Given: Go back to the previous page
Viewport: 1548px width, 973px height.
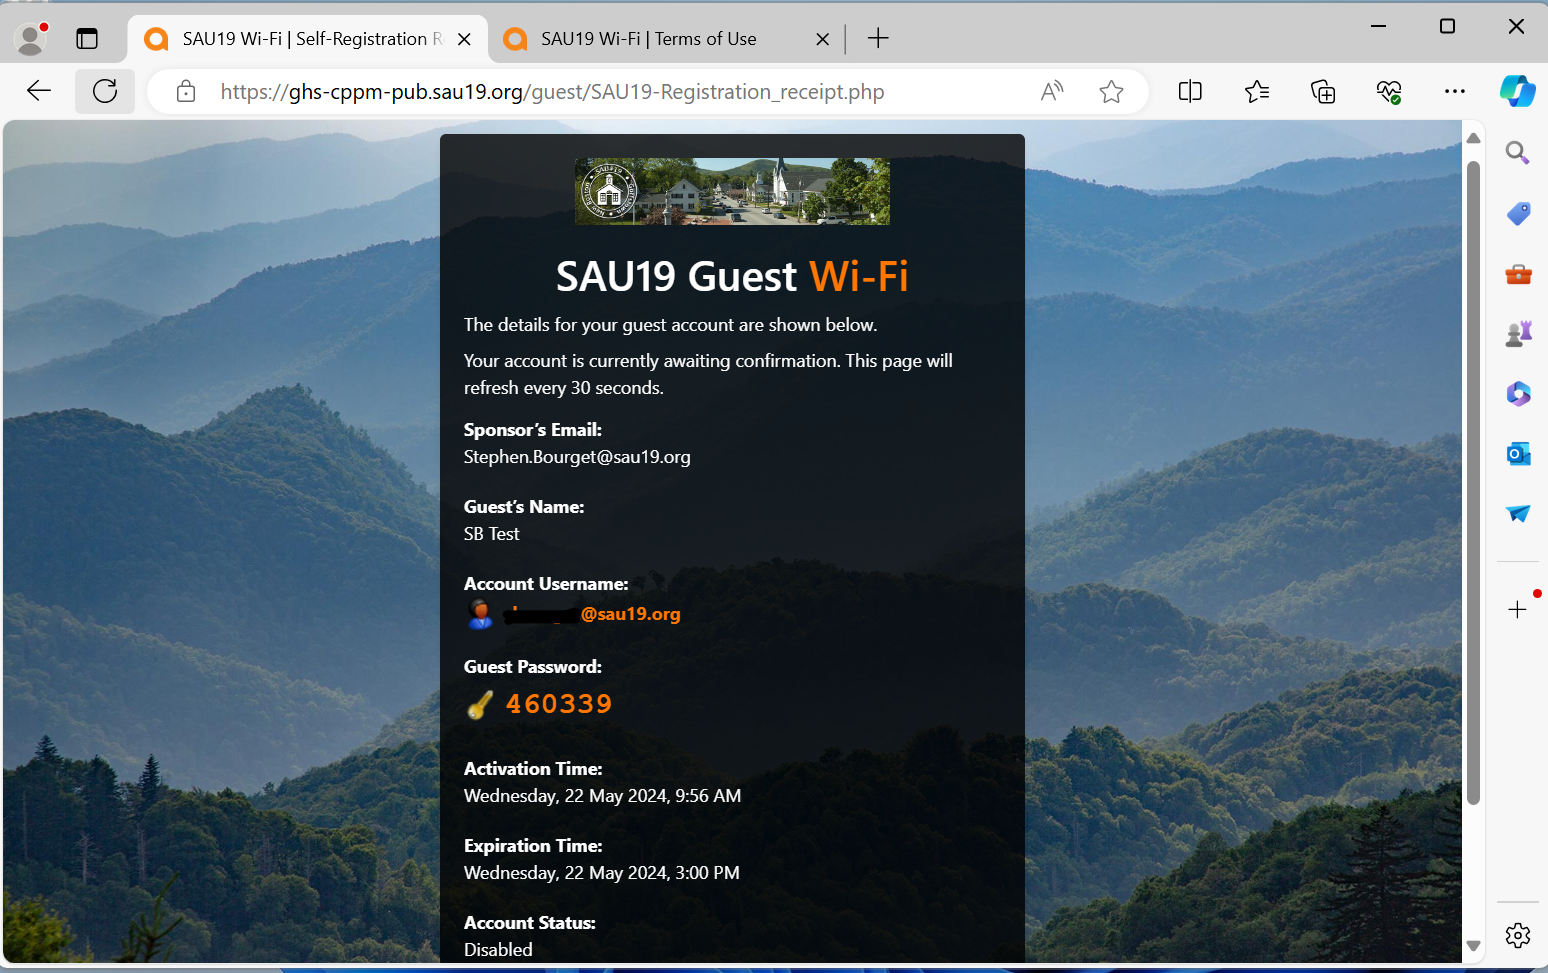Looking at the screenshot, I should pos(39,91).
